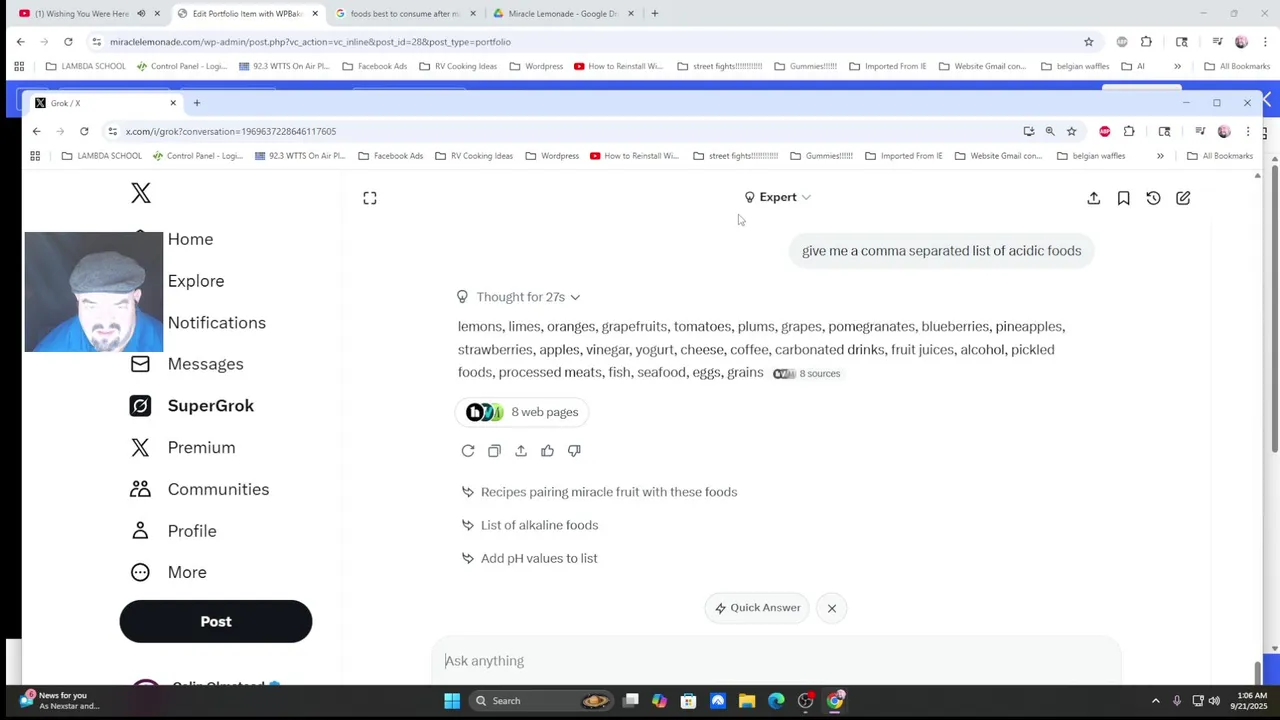1280x720 pixels.
Task: Click the 8 sources inline link
Action: (807, 374)
